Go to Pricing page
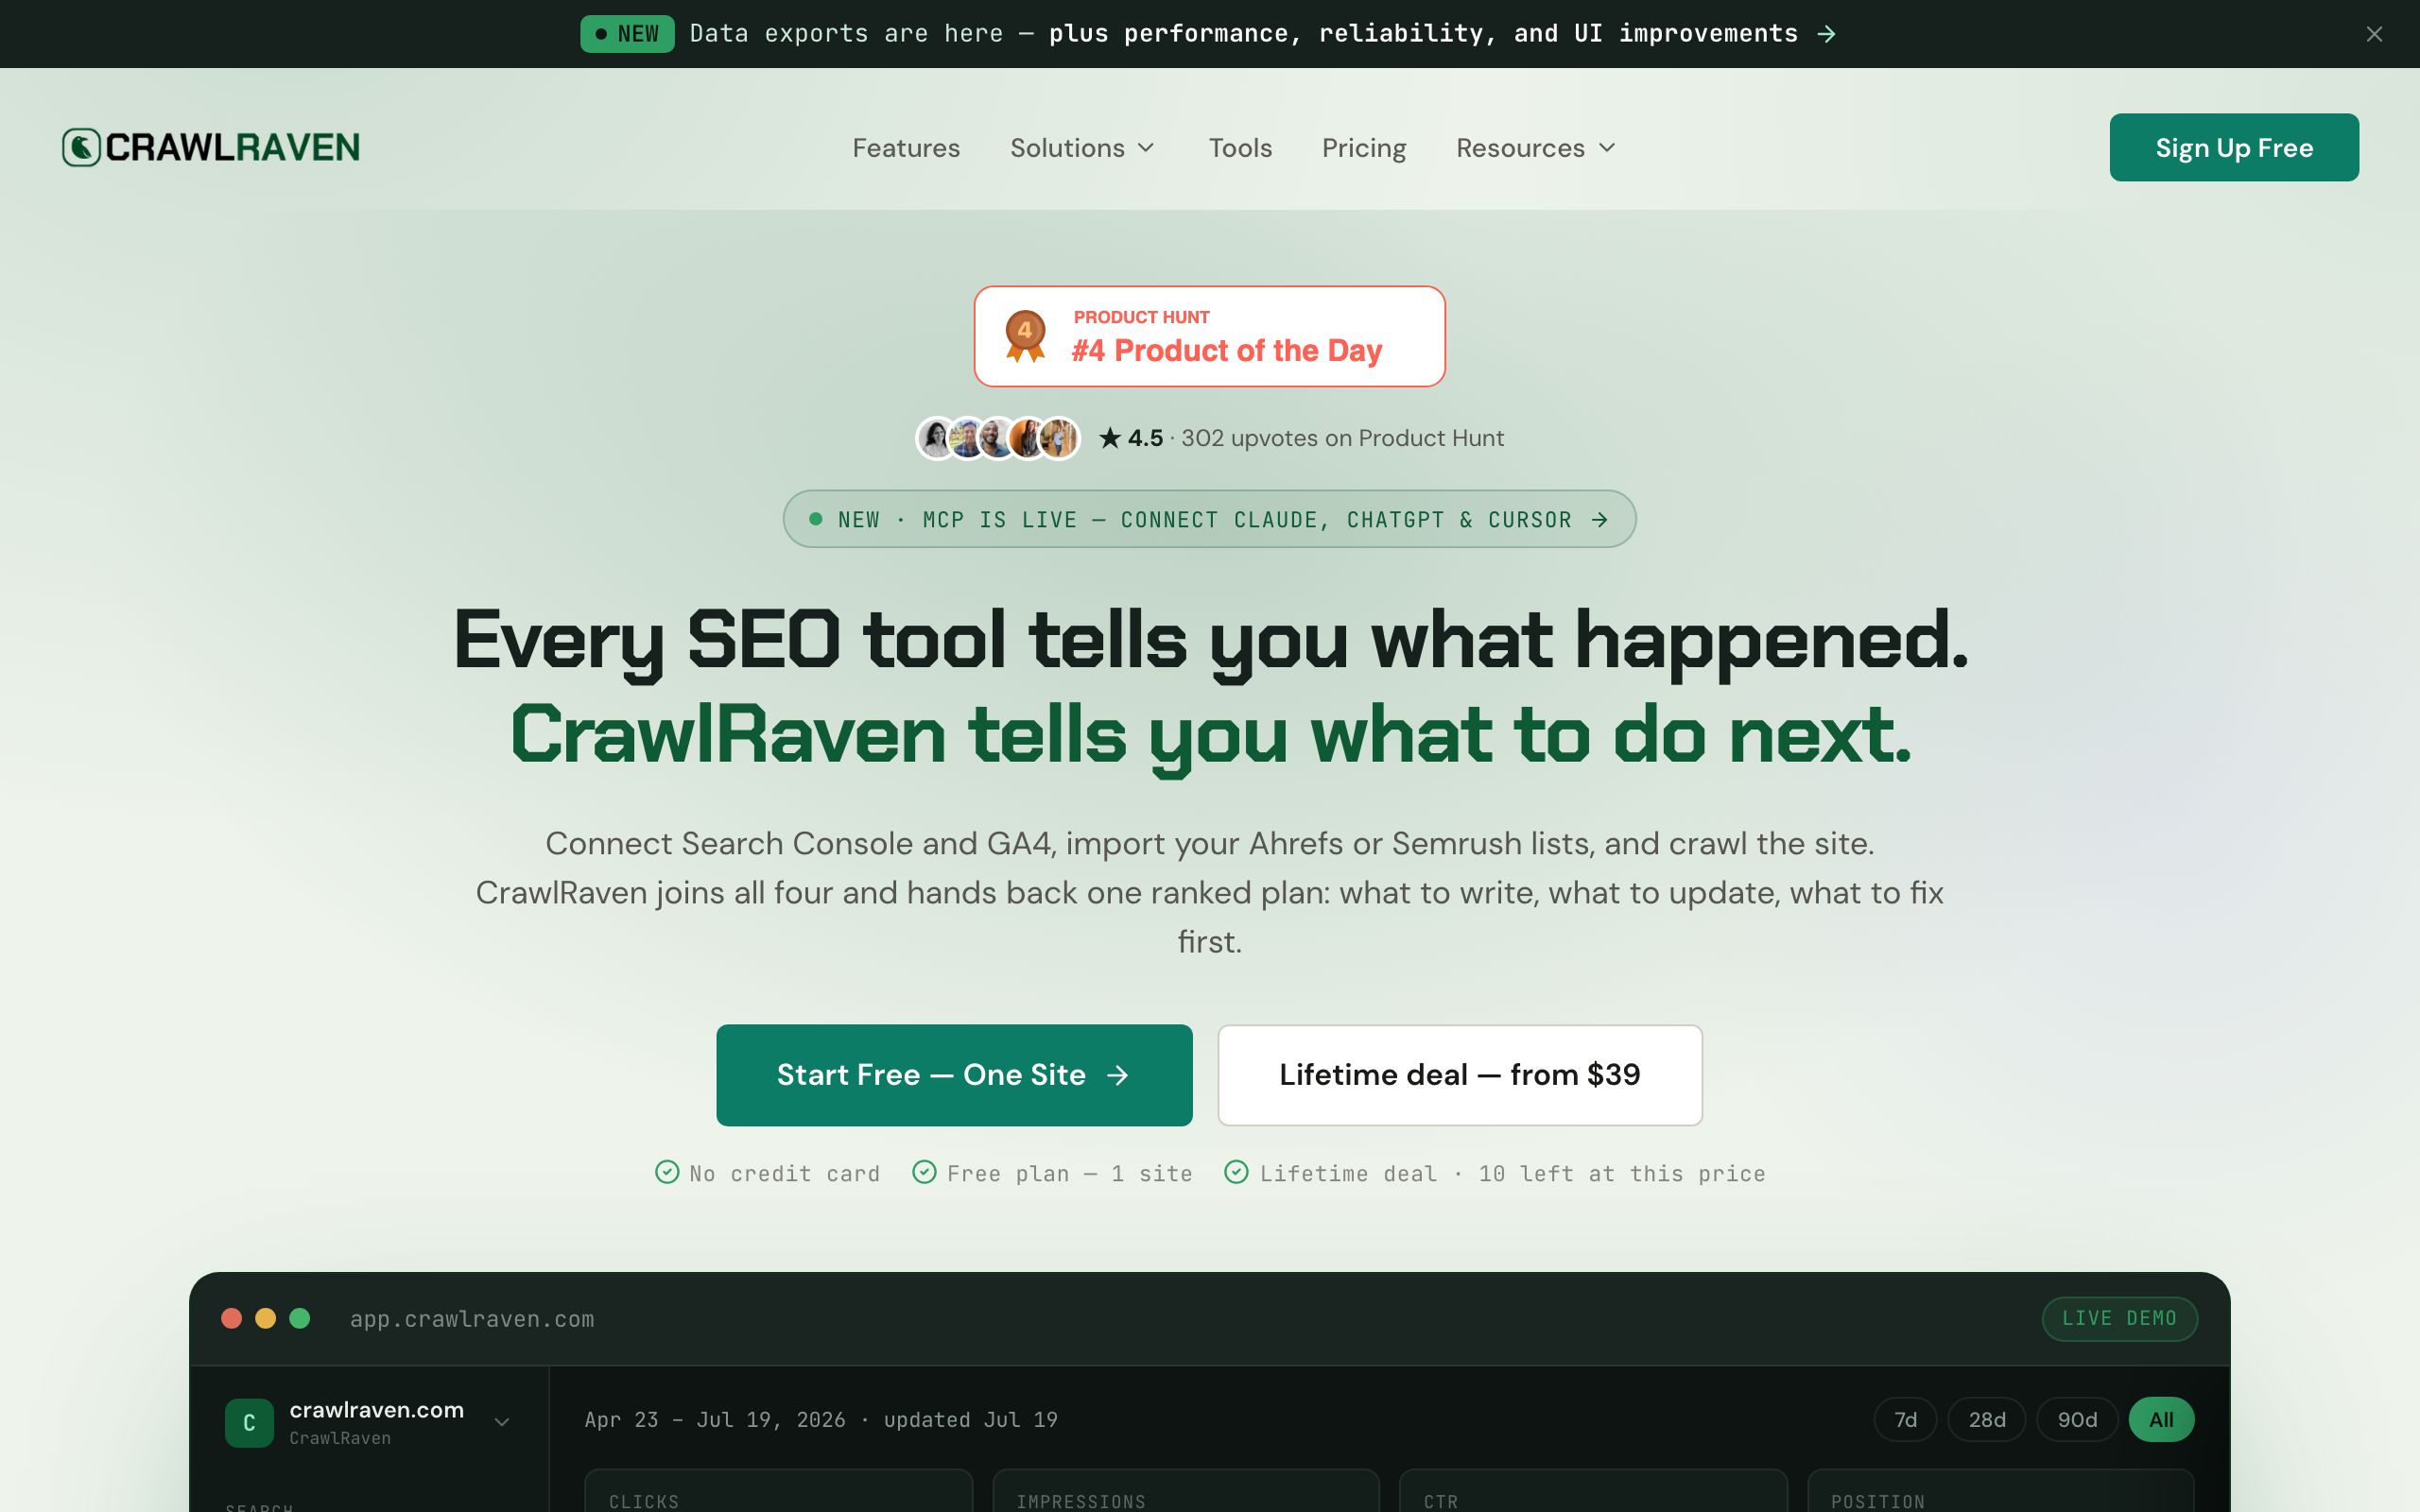Viewport: 2420px width, 1512px height. [x=1364, y=148]
